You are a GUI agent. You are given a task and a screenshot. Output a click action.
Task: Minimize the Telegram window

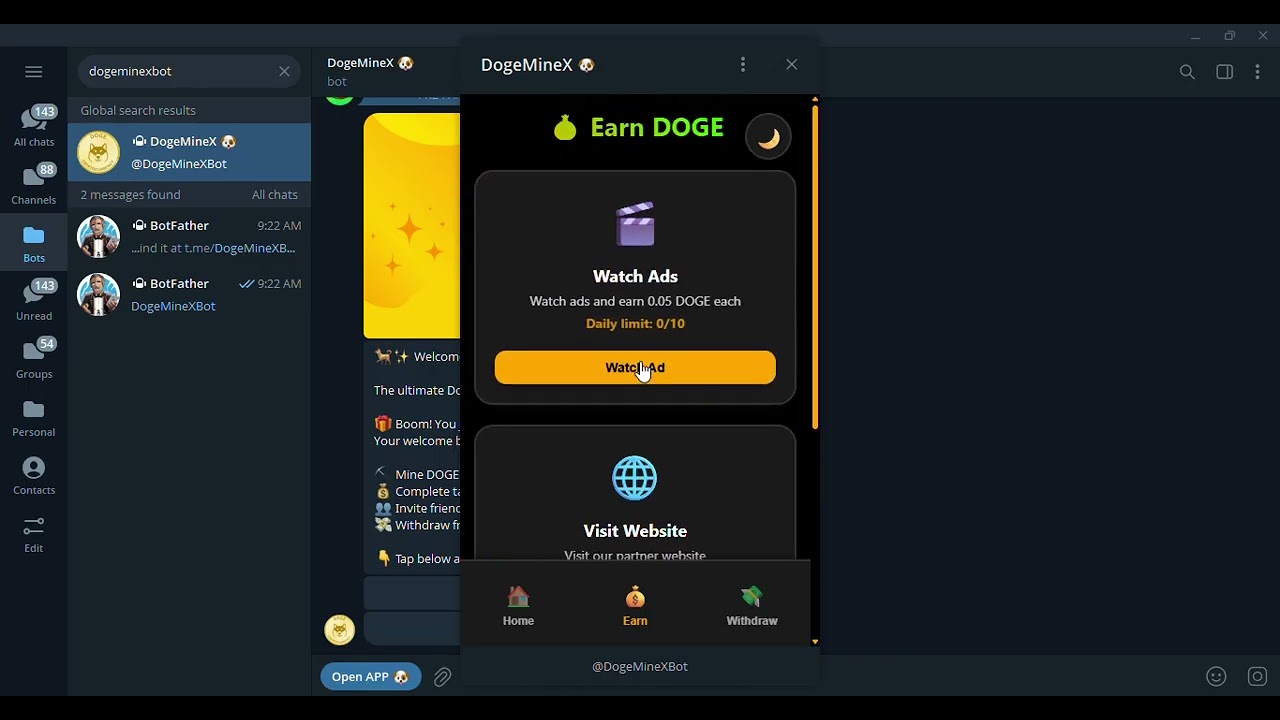1195,36
